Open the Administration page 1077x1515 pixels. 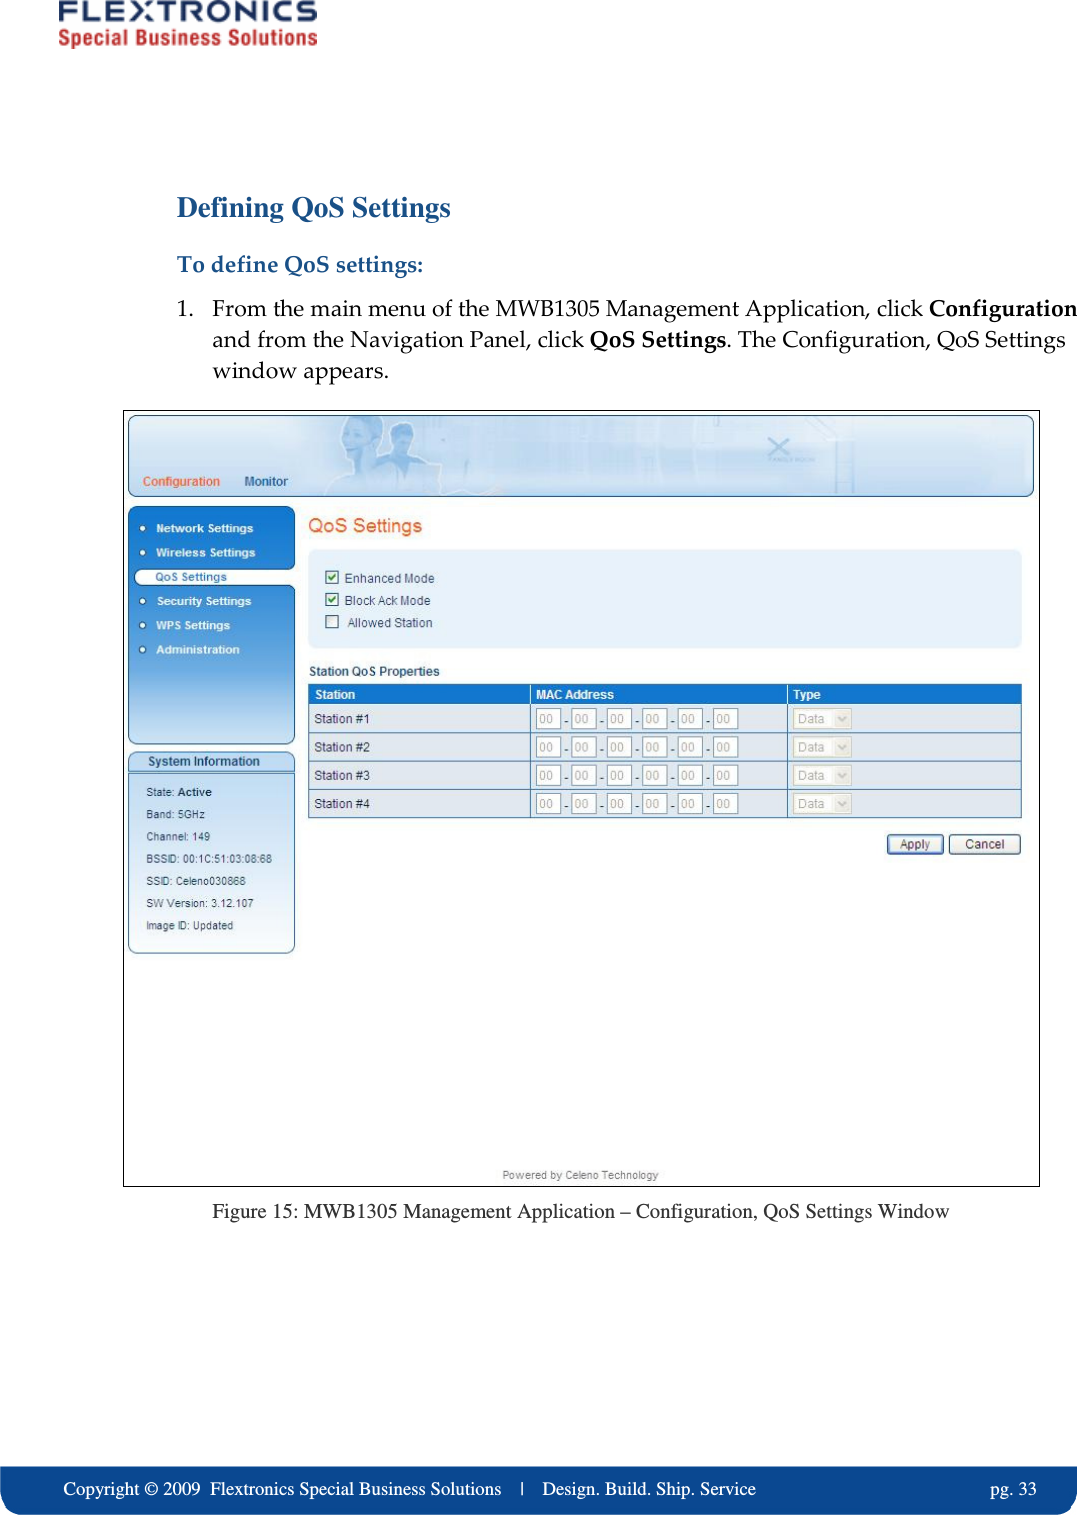198,649
